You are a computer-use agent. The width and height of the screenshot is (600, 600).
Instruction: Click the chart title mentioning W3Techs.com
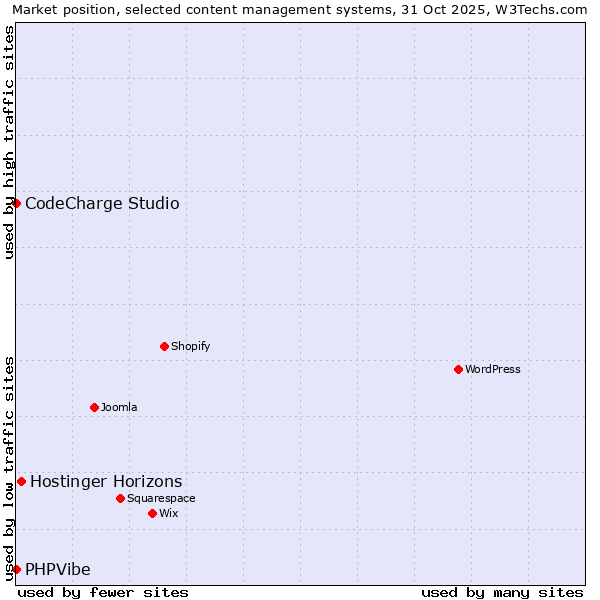pyautogui.click(x=300, y=9)
